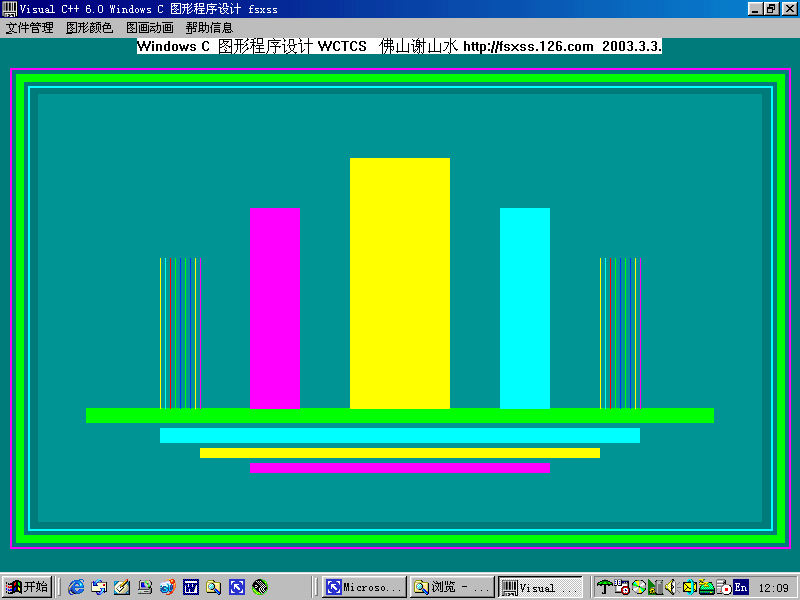Click the 开始 Start button
800x600 pixels.
(x=27, y=587)
